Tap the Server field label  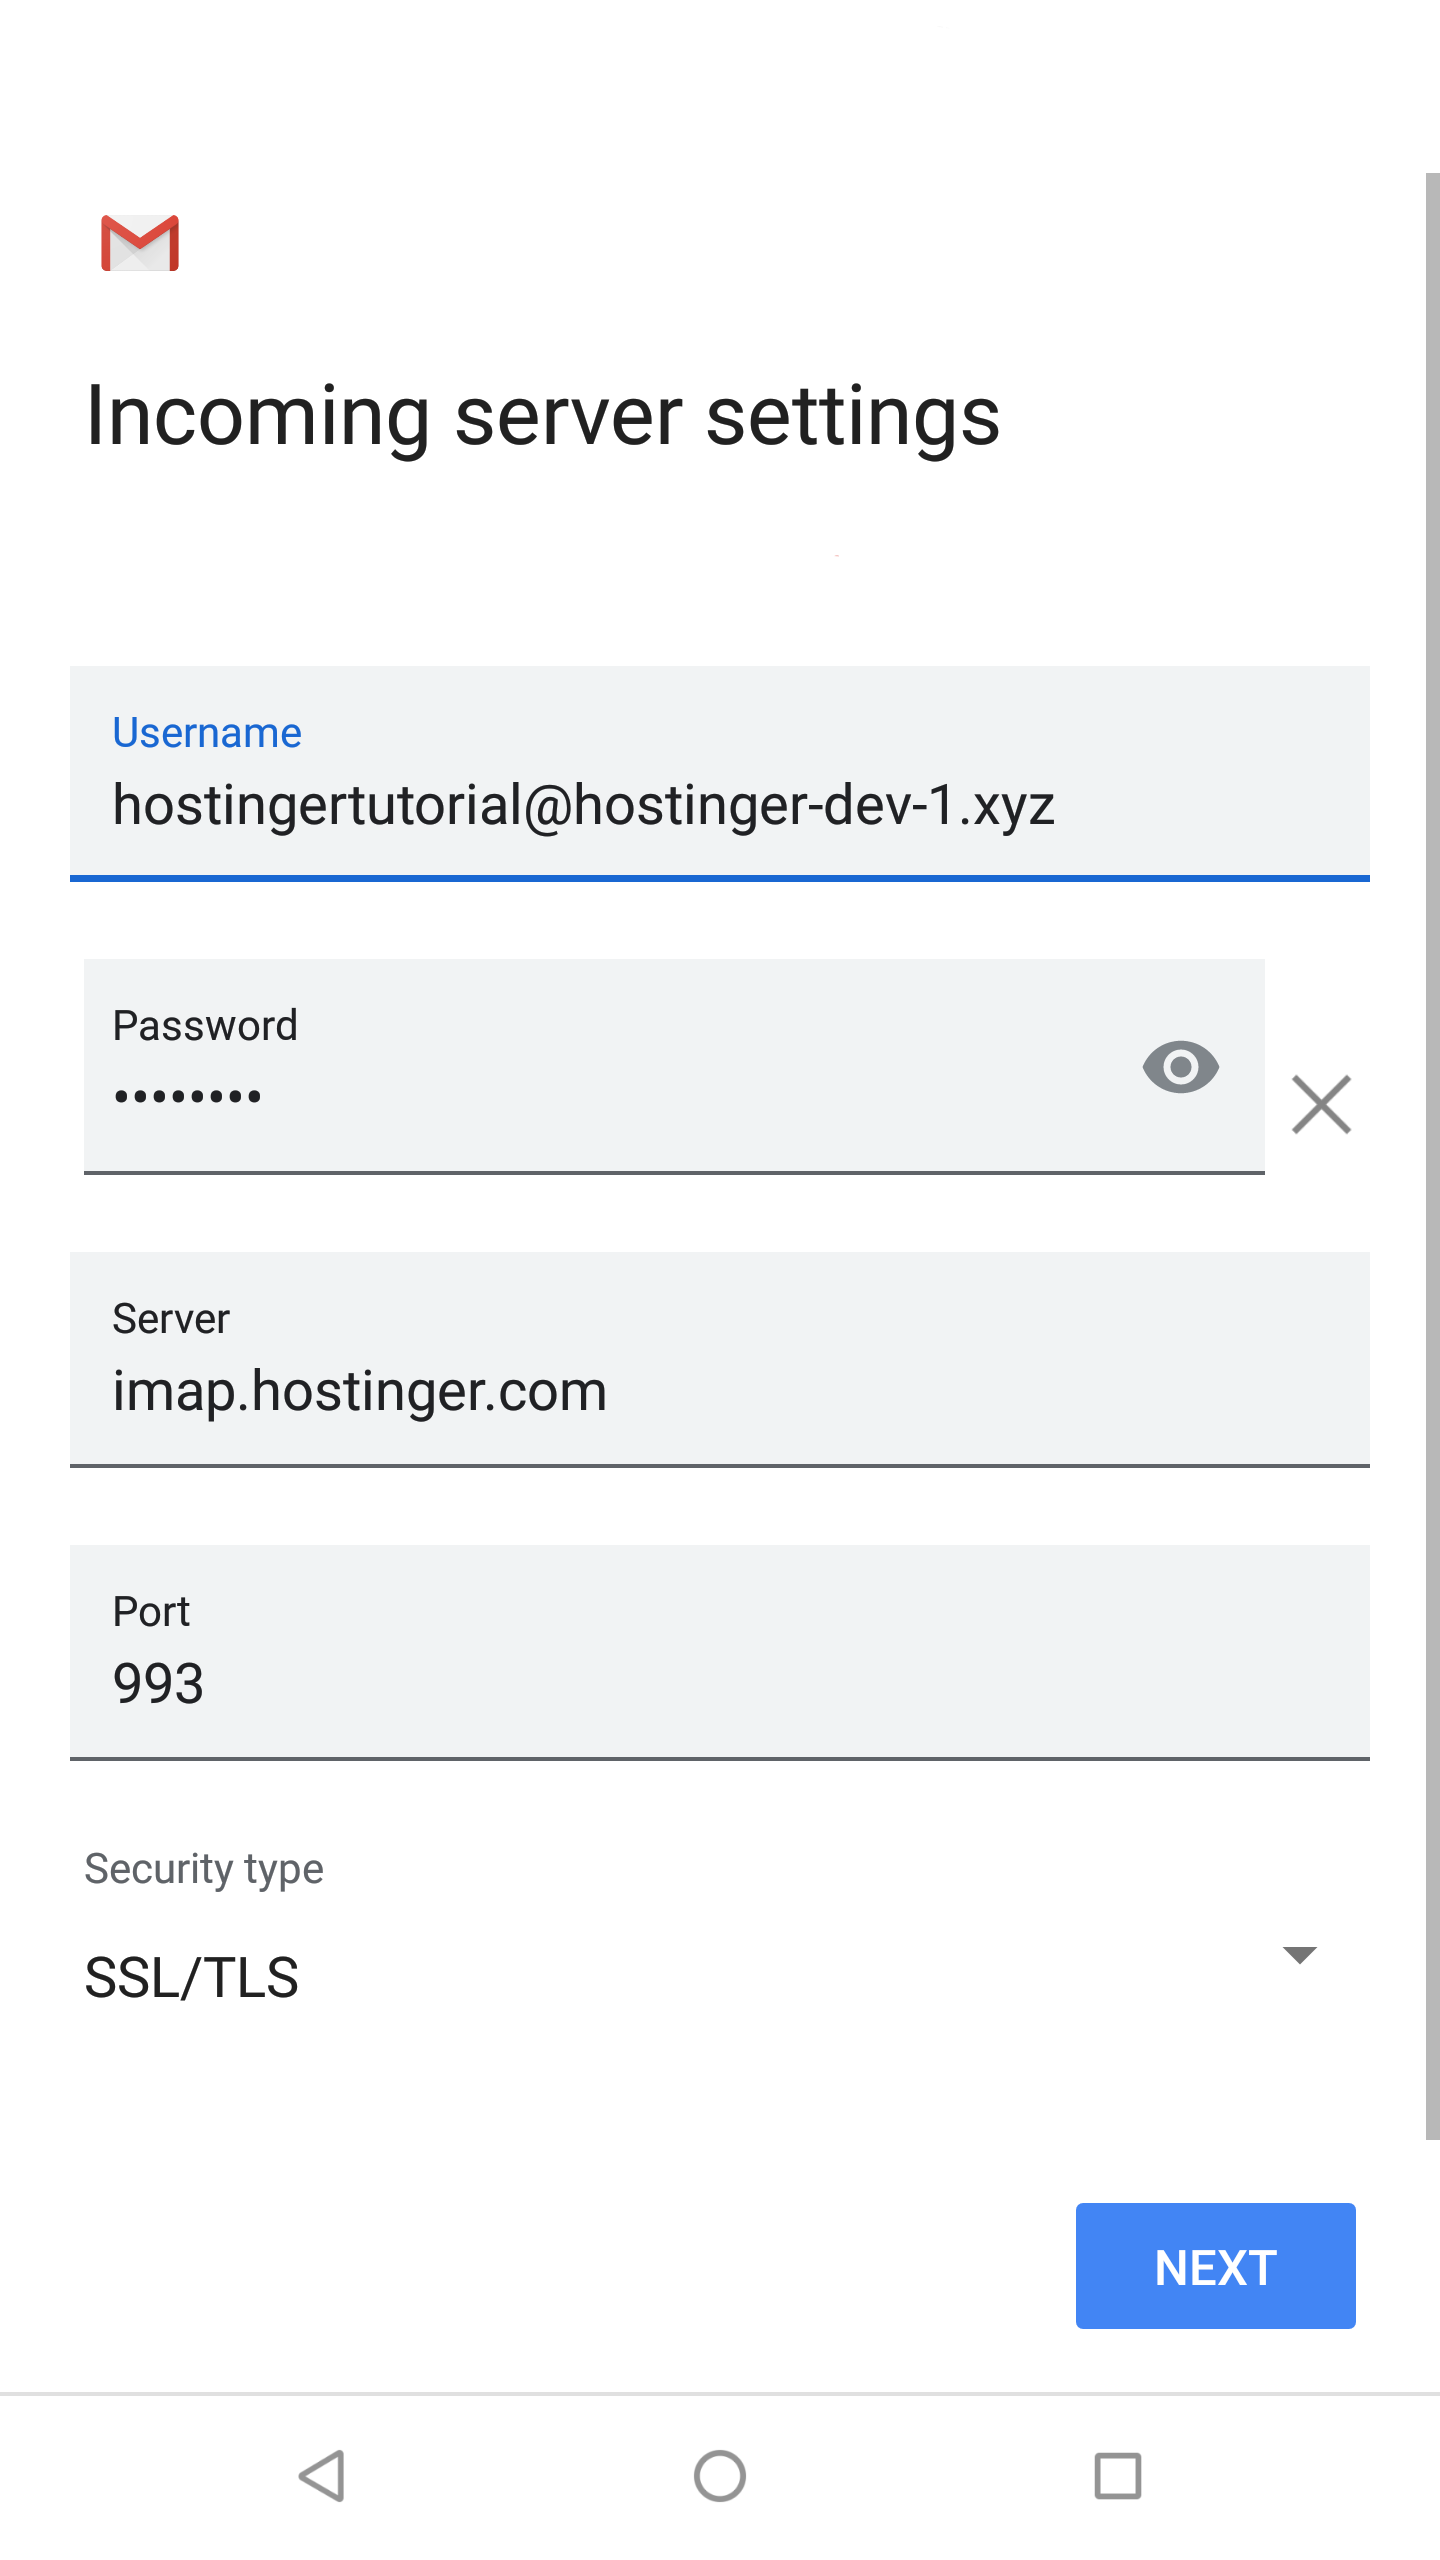point(171,1319)
